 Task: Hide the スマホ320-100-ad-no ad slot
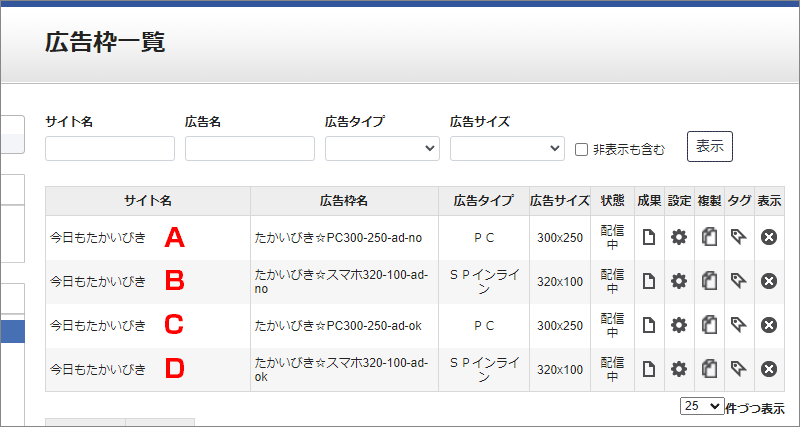point(769,281)
